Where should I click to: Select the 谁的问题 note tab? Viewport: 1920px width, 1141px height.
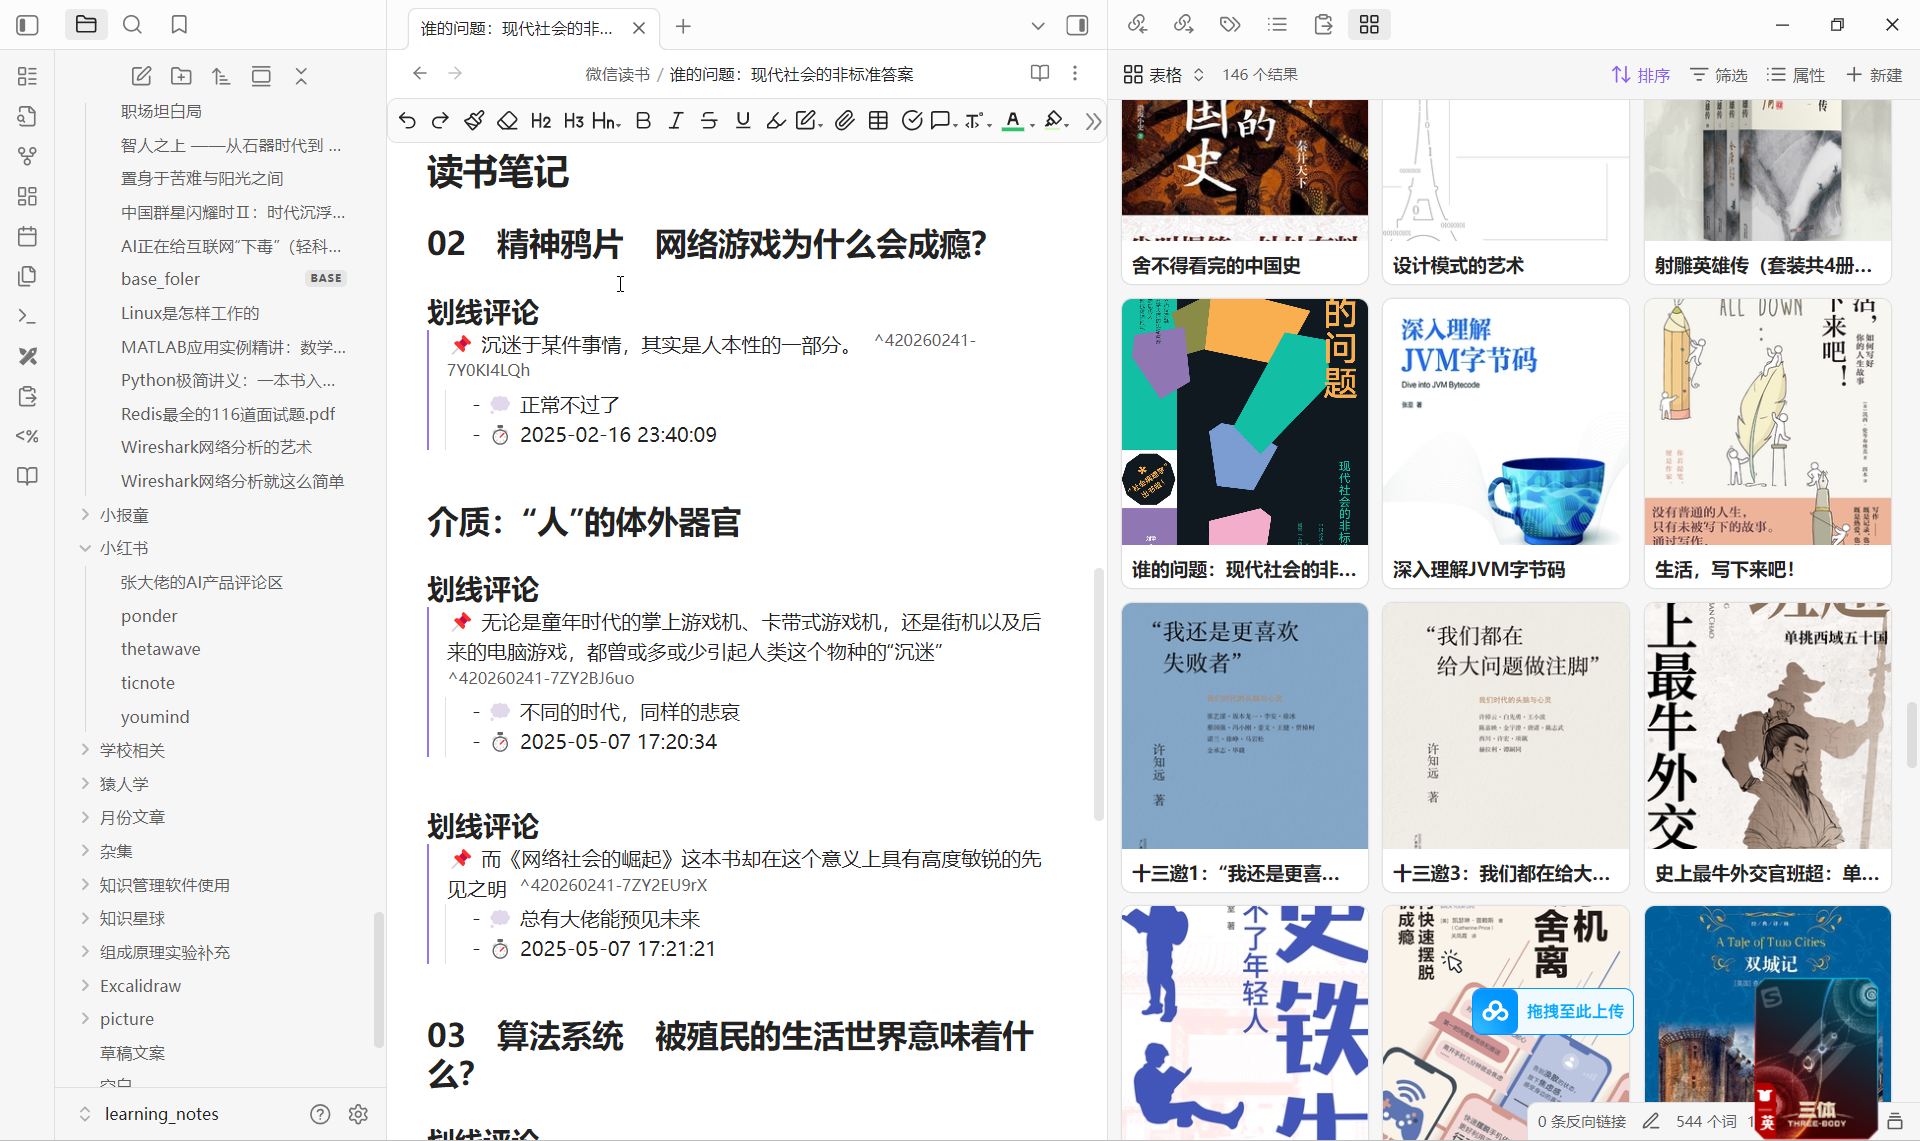click(517, 28)
